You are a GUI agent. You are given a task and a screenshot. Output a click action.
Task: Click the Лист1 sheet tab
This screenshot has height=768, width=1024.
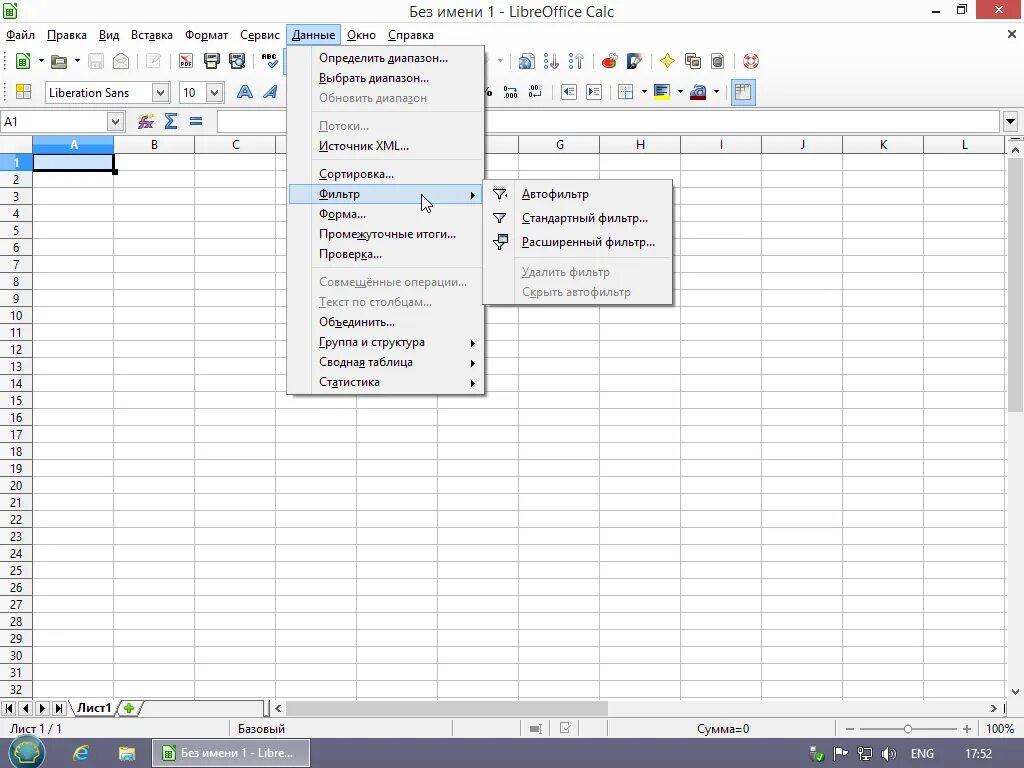click(x=95, y=708)
